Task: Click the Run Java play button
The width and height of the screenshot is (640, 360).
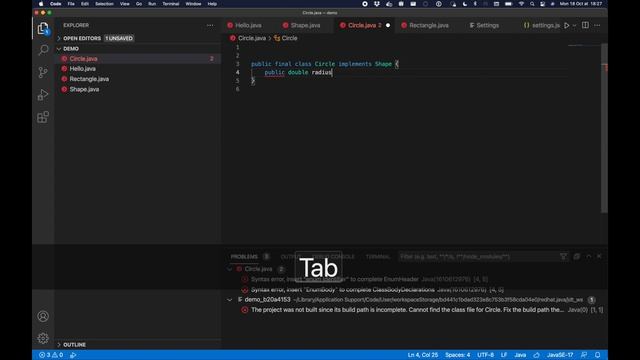Action: [567, 25]
